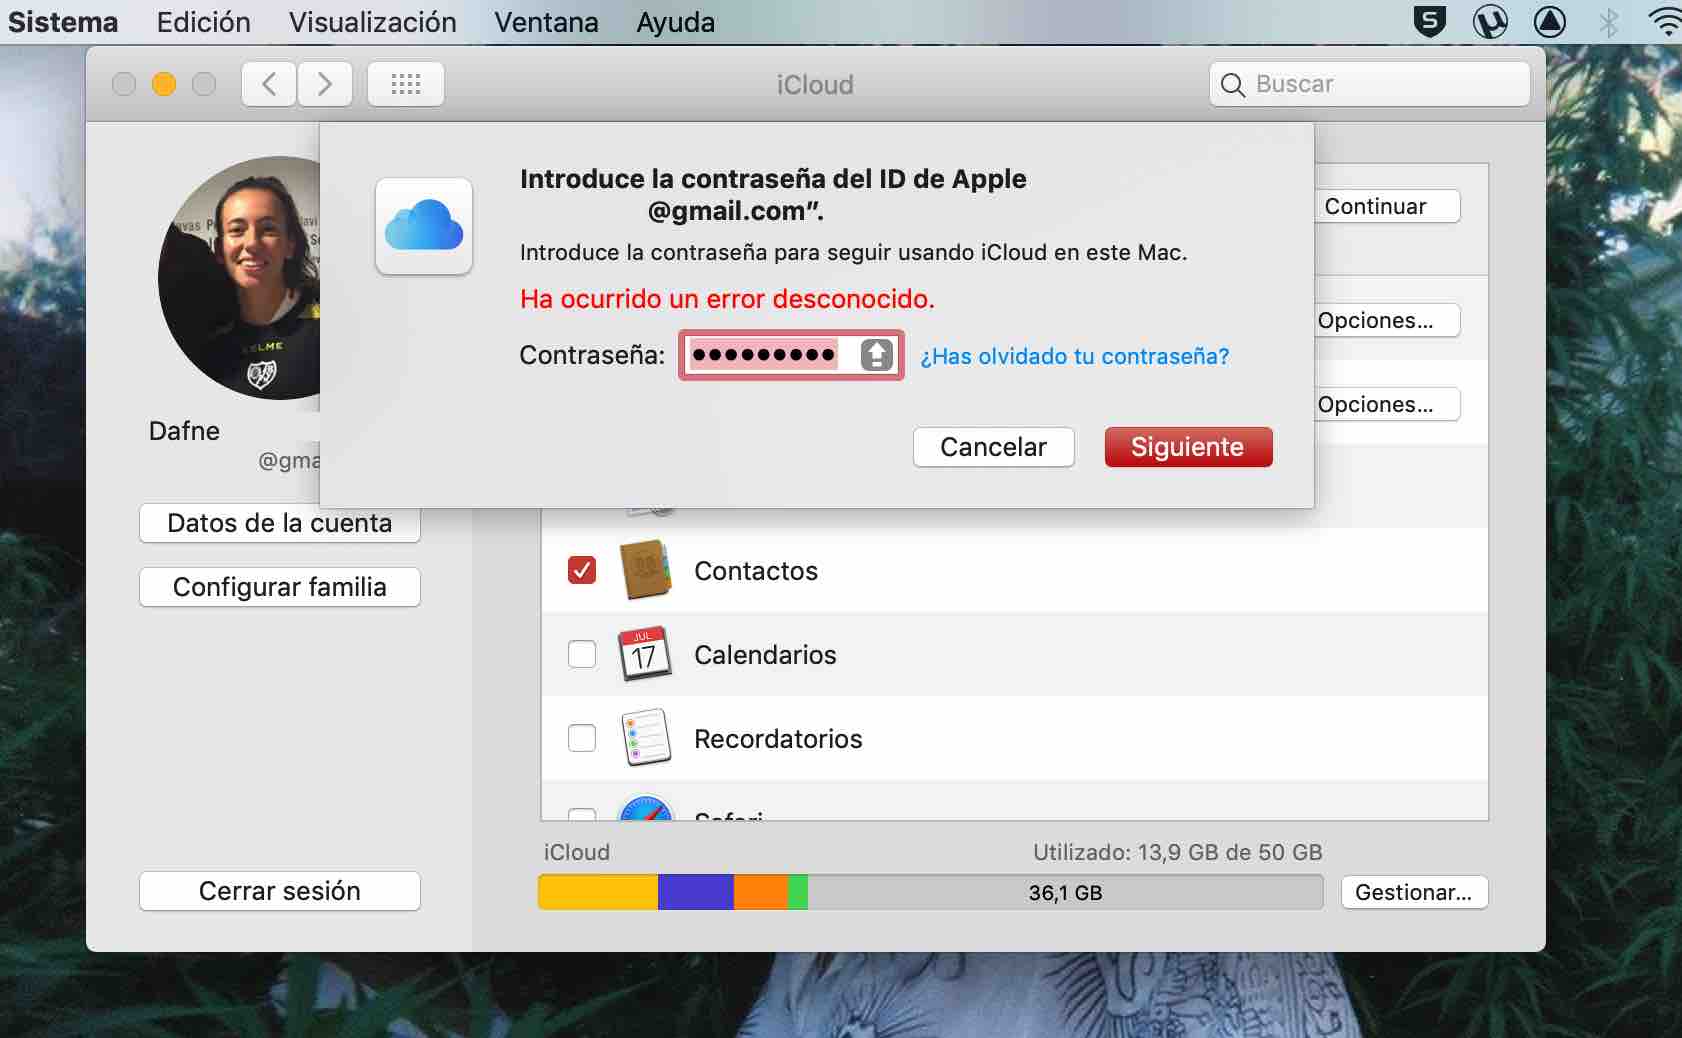Screen dimensions: 1682x1038
Task: Click the Contacts address book icon
Action: [x=645, y=570]
